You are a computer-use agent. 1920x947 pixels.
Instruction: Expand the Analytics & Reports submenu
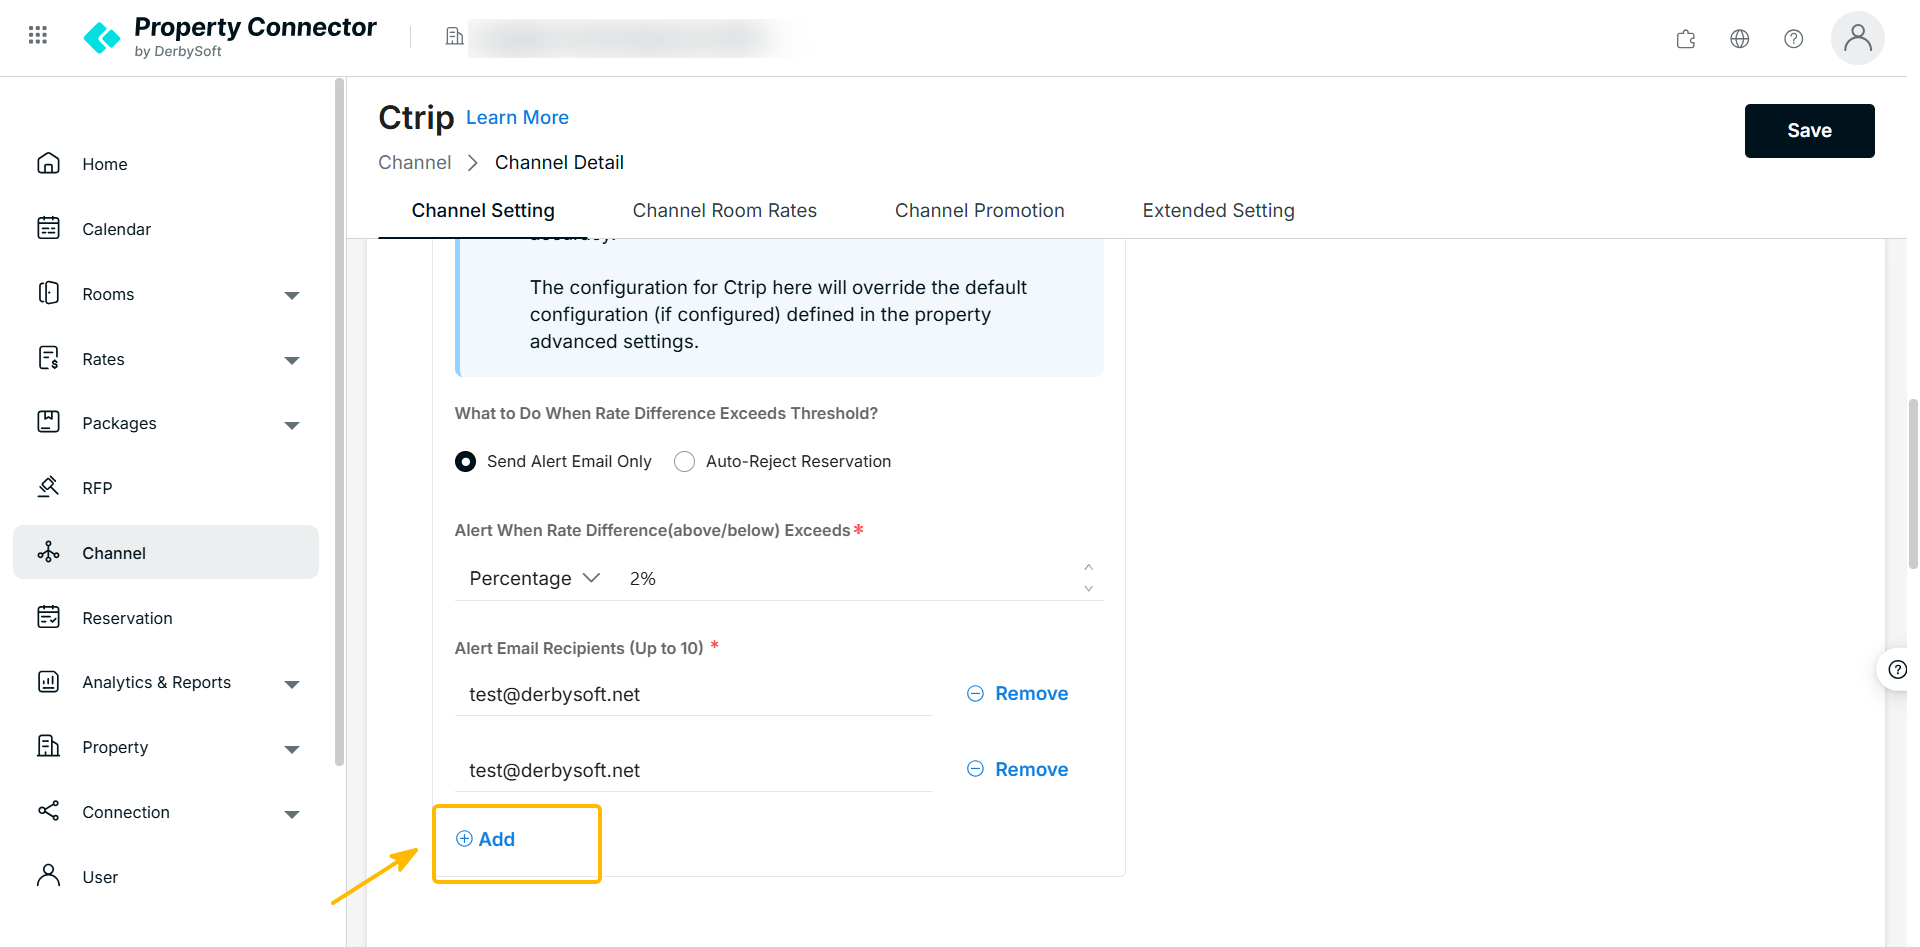click(292, 684)
